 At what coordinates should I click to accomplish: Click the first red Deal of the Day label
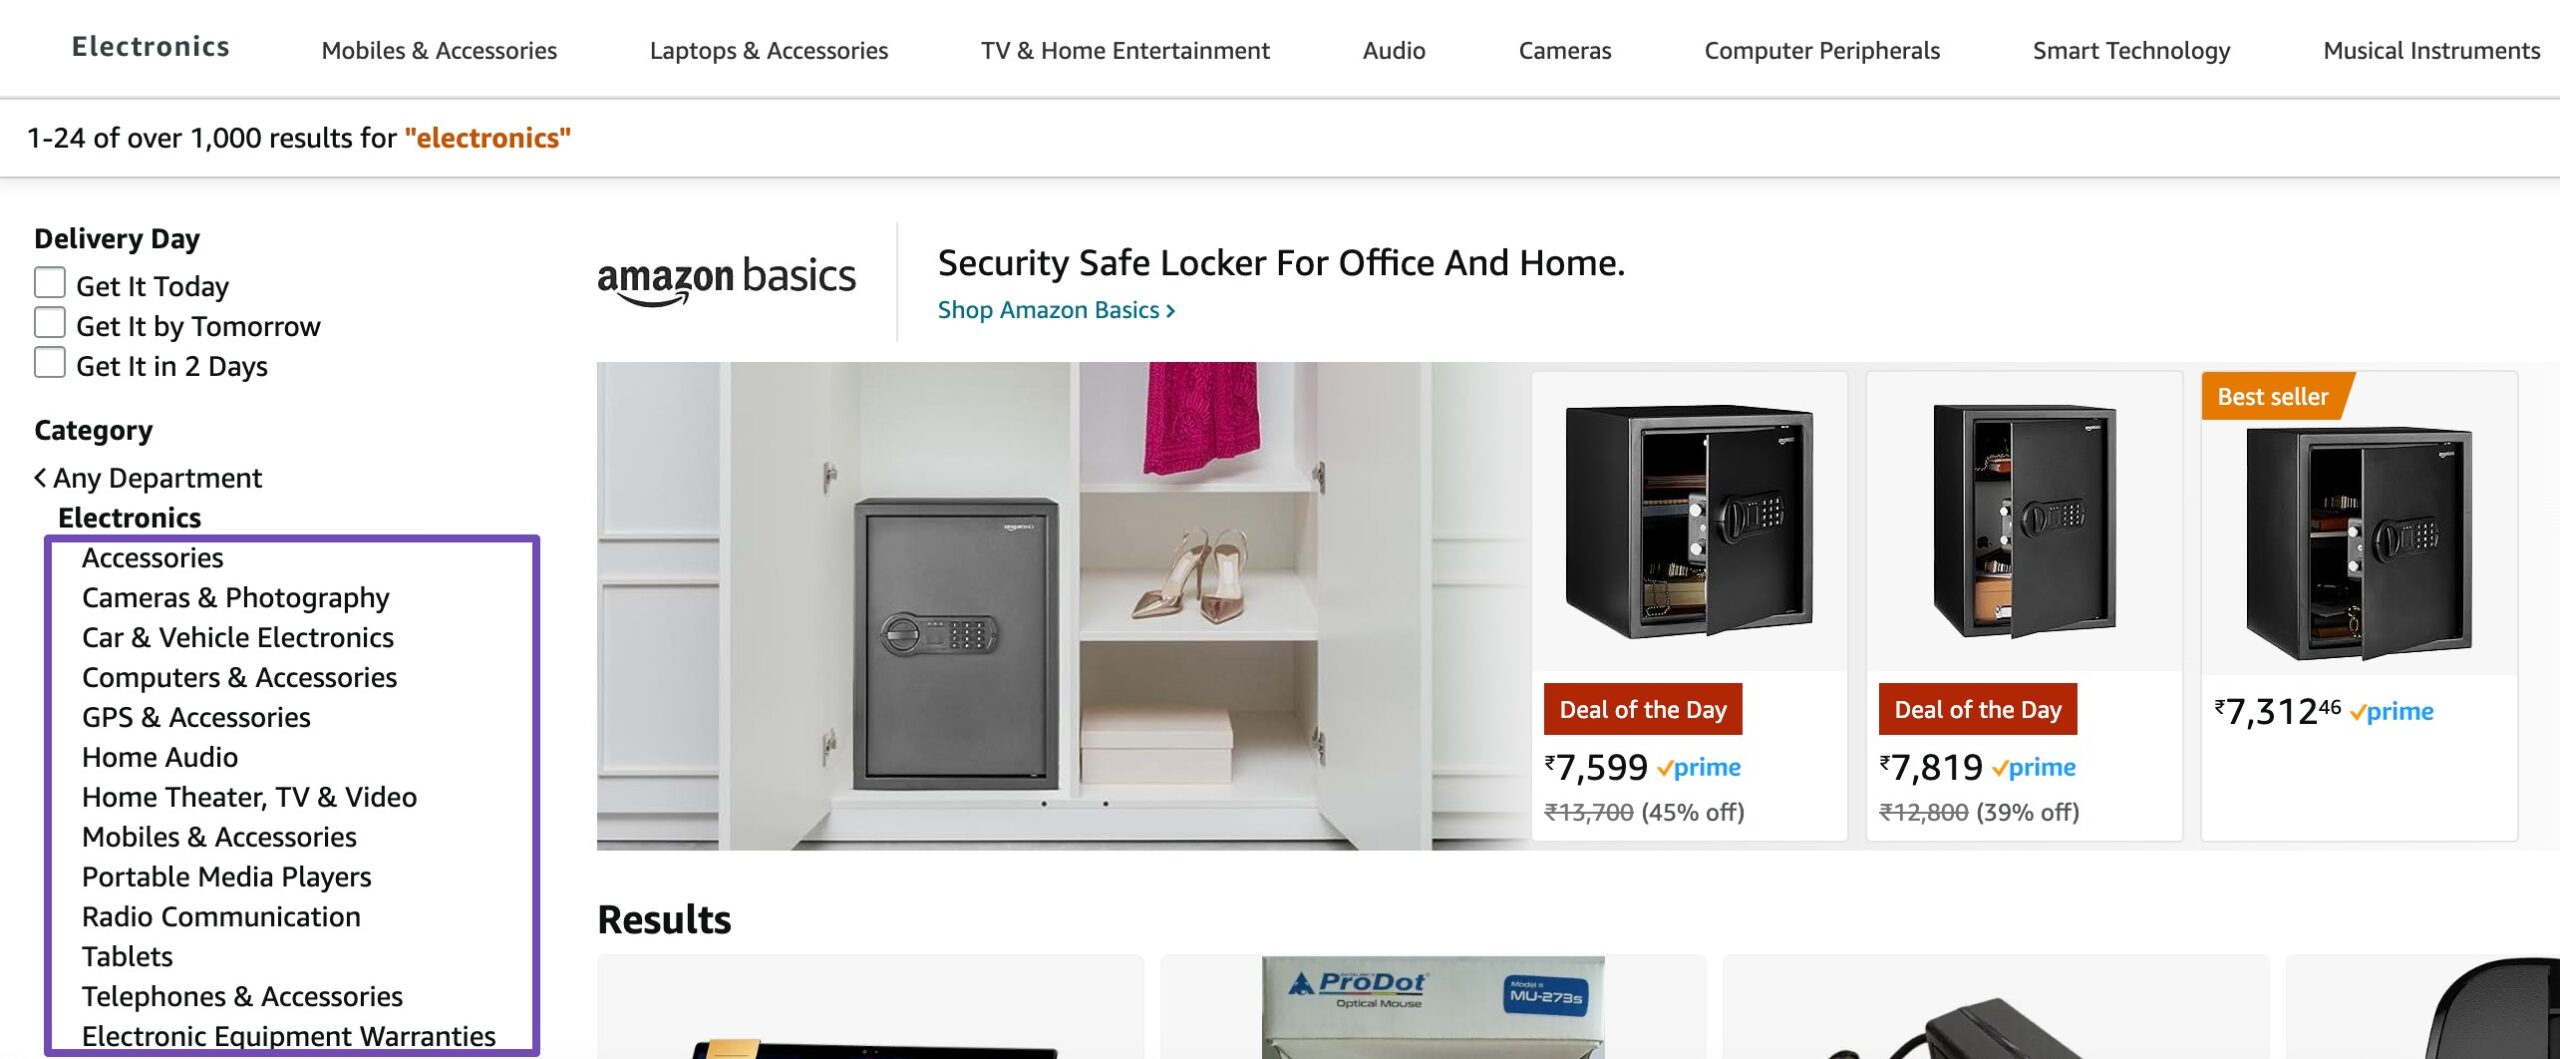coord(1643,709)
